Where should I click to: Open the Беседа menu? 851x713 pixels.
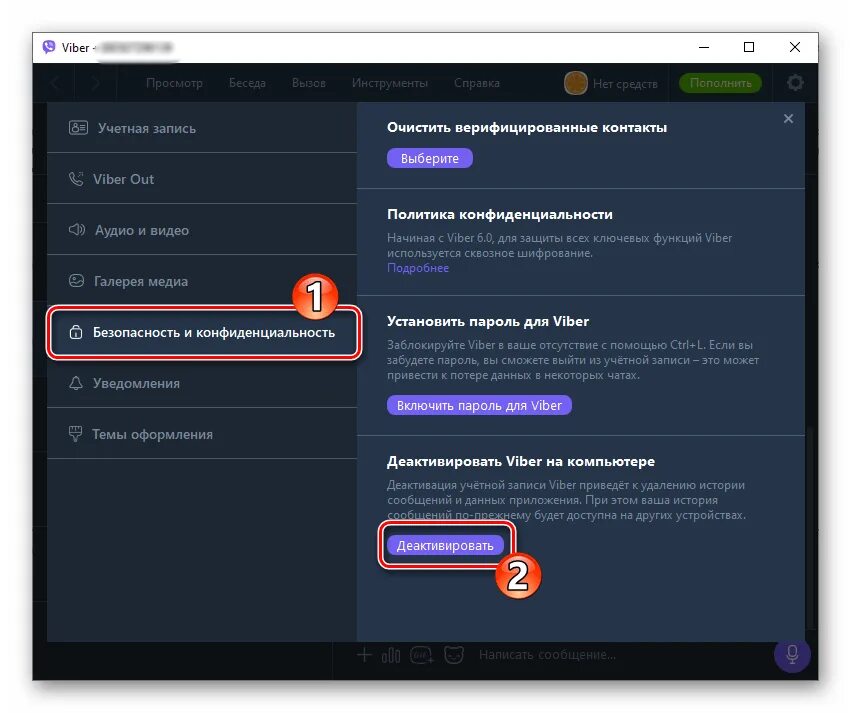(x=247, y=83)
